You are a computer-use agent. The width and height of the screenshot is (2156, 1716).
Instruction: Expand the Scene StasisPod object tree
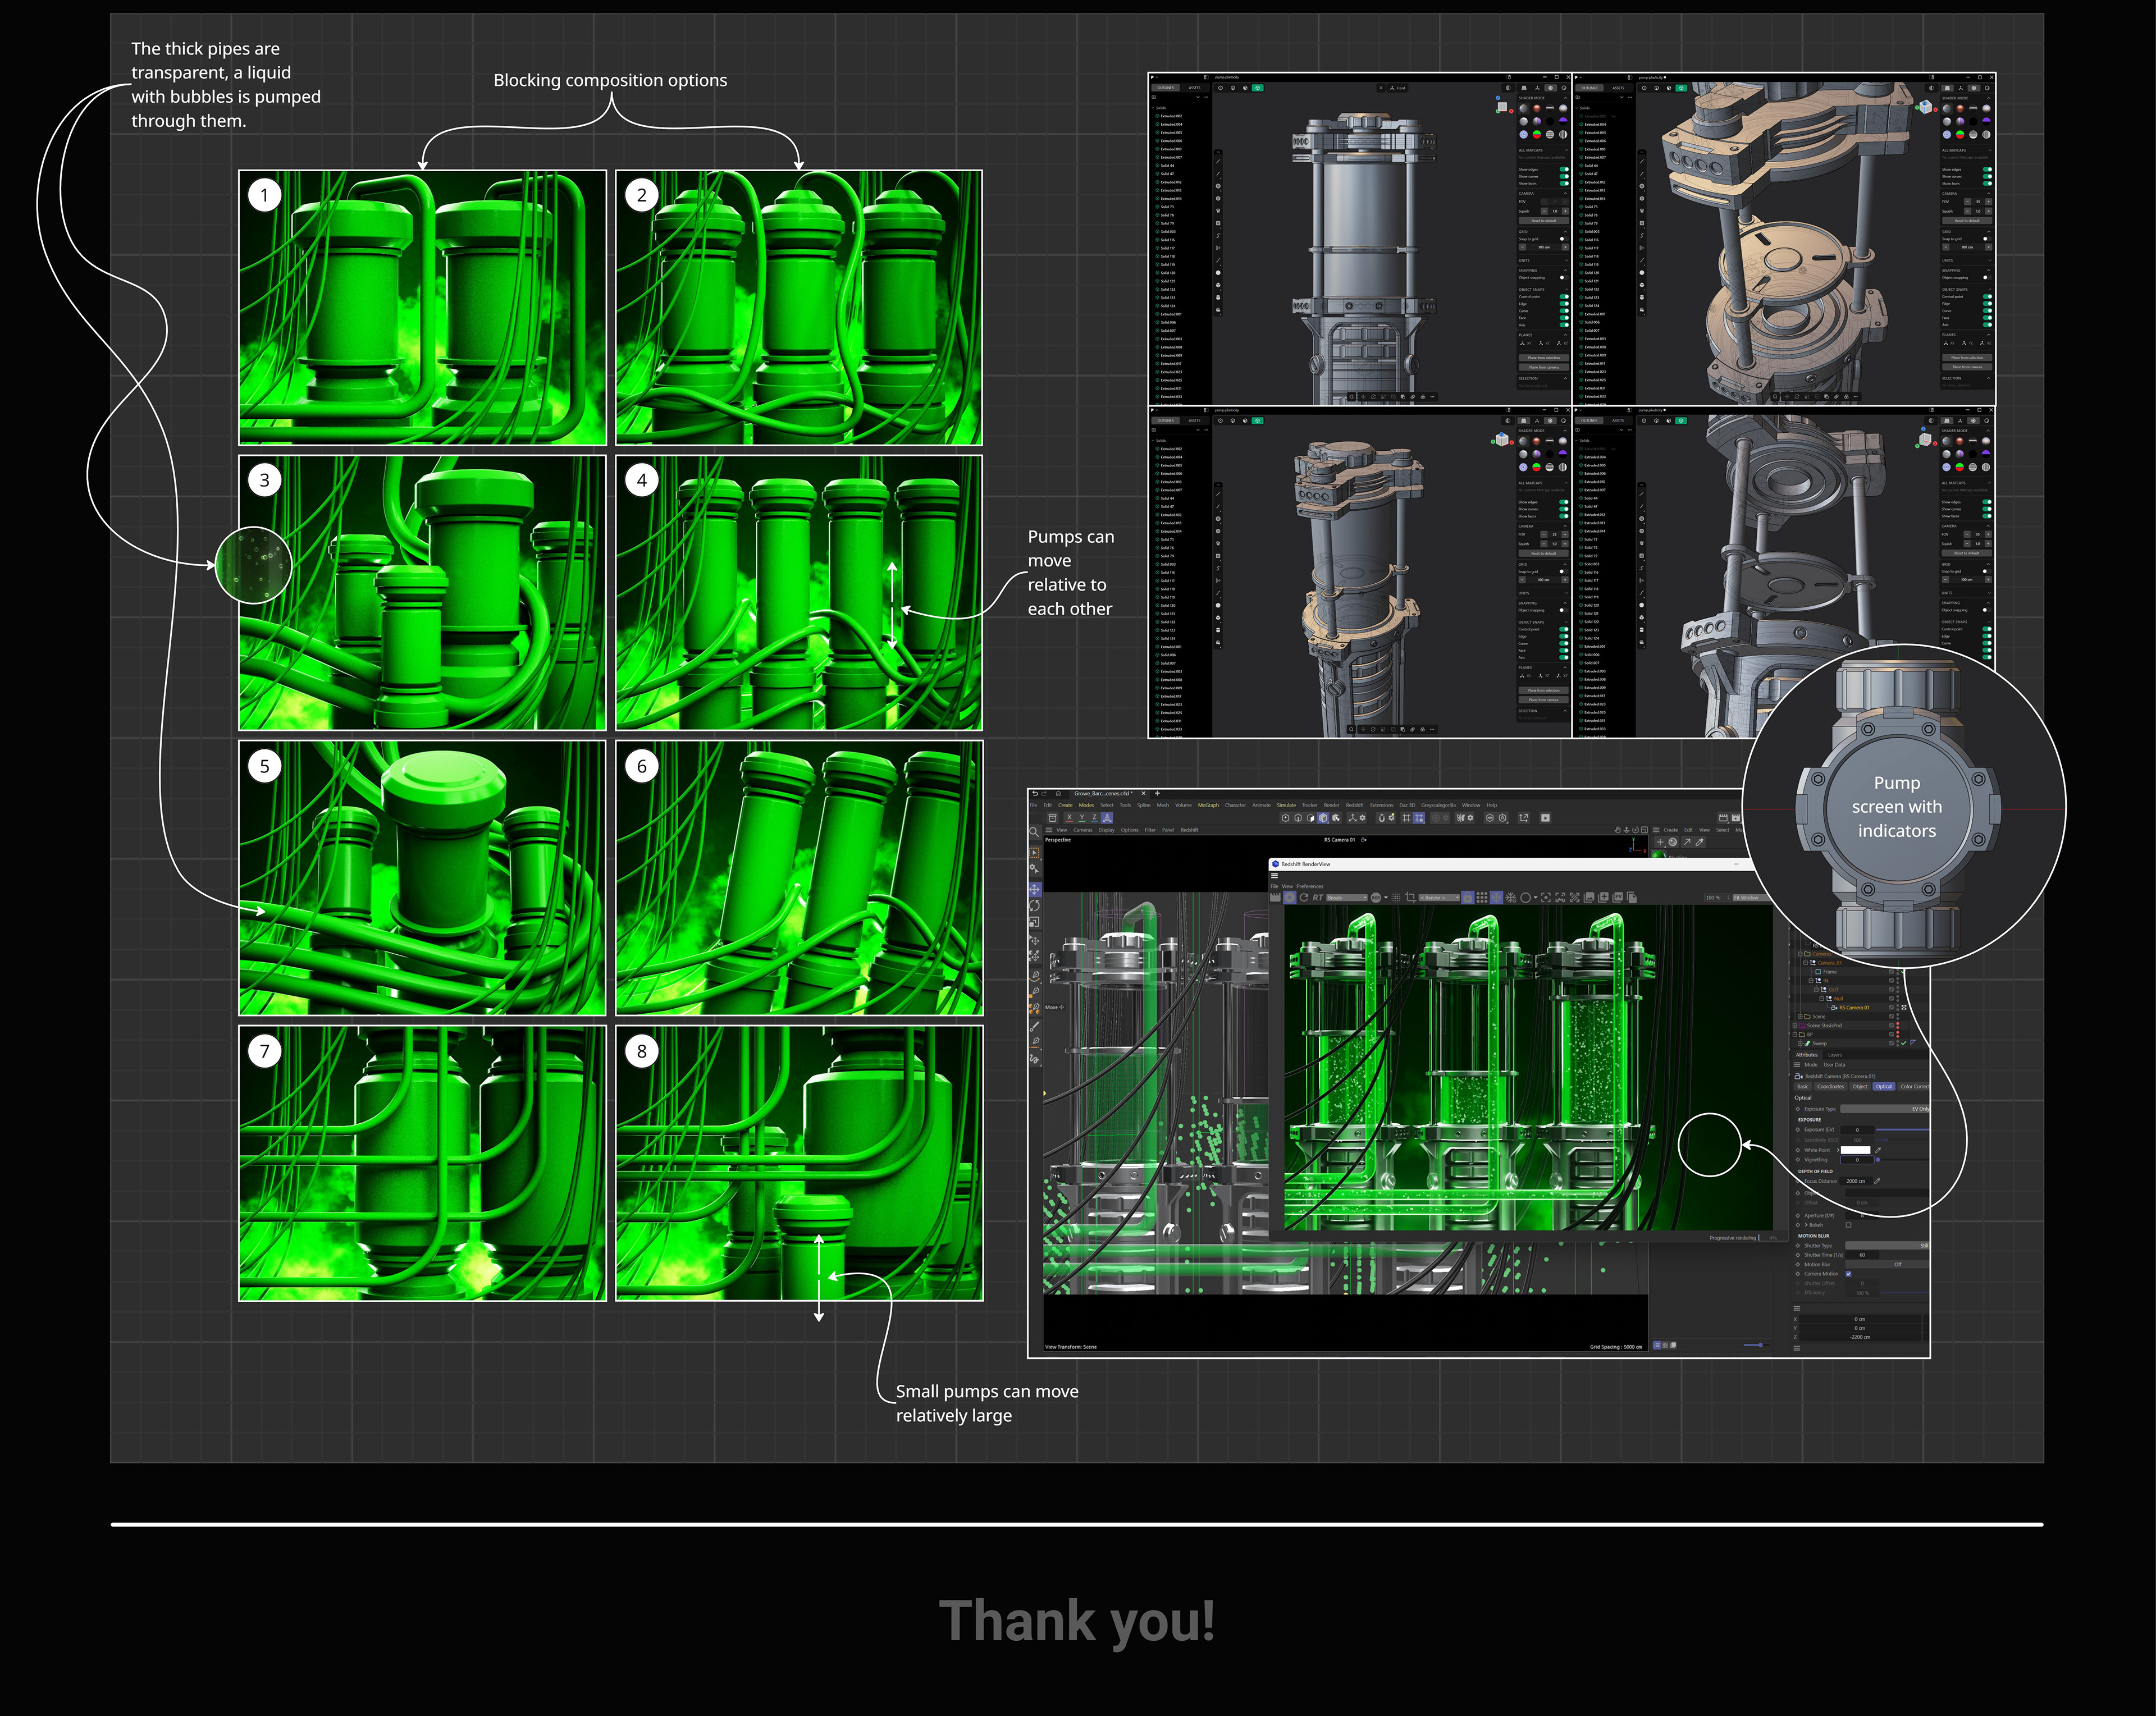pos(1795,1026)
